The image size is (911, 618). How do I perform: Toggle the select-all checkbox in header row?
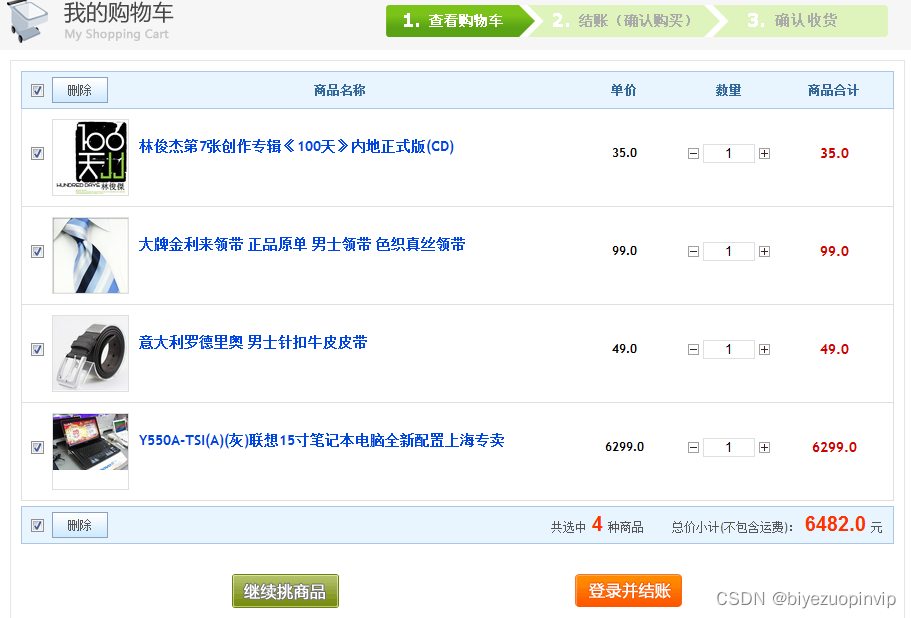pos(38,91)
